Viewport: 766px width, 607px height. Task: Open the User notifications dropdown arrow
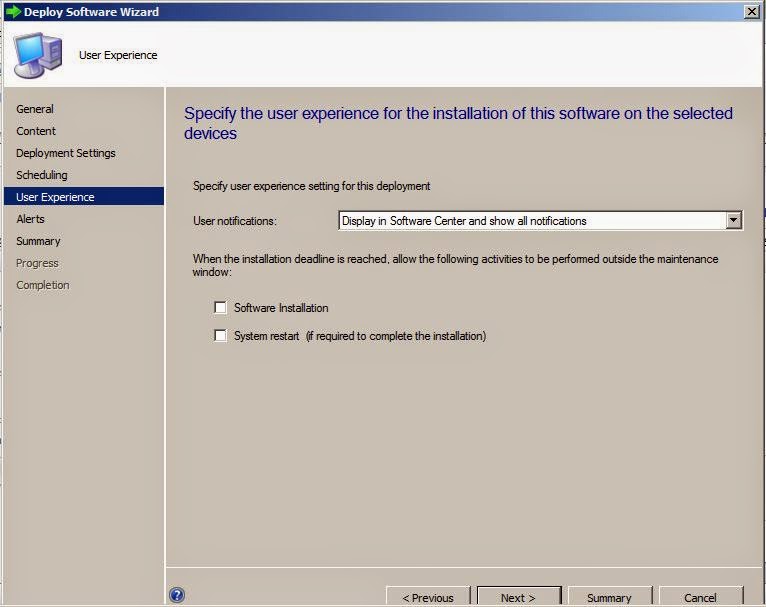click(x=733, y=221)
